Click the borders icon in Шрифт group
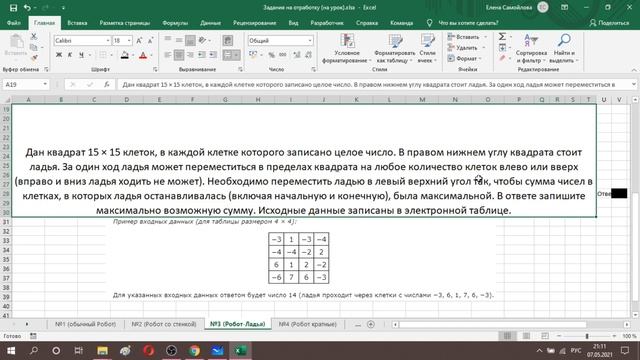640x360 pixels. [x=103, y=55]
